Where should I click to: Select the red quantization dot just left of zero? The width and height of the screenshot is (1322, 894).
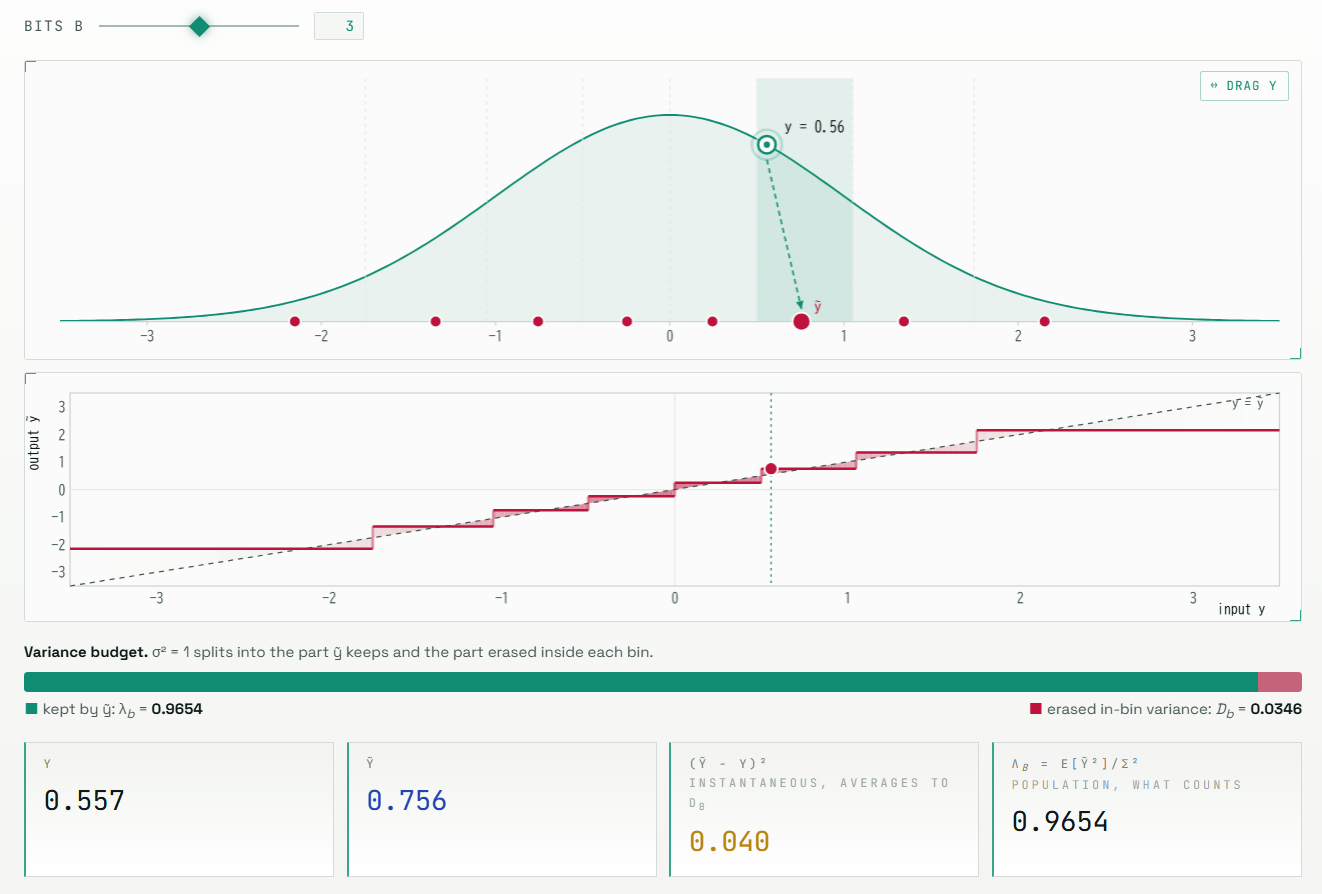[627, 321]
